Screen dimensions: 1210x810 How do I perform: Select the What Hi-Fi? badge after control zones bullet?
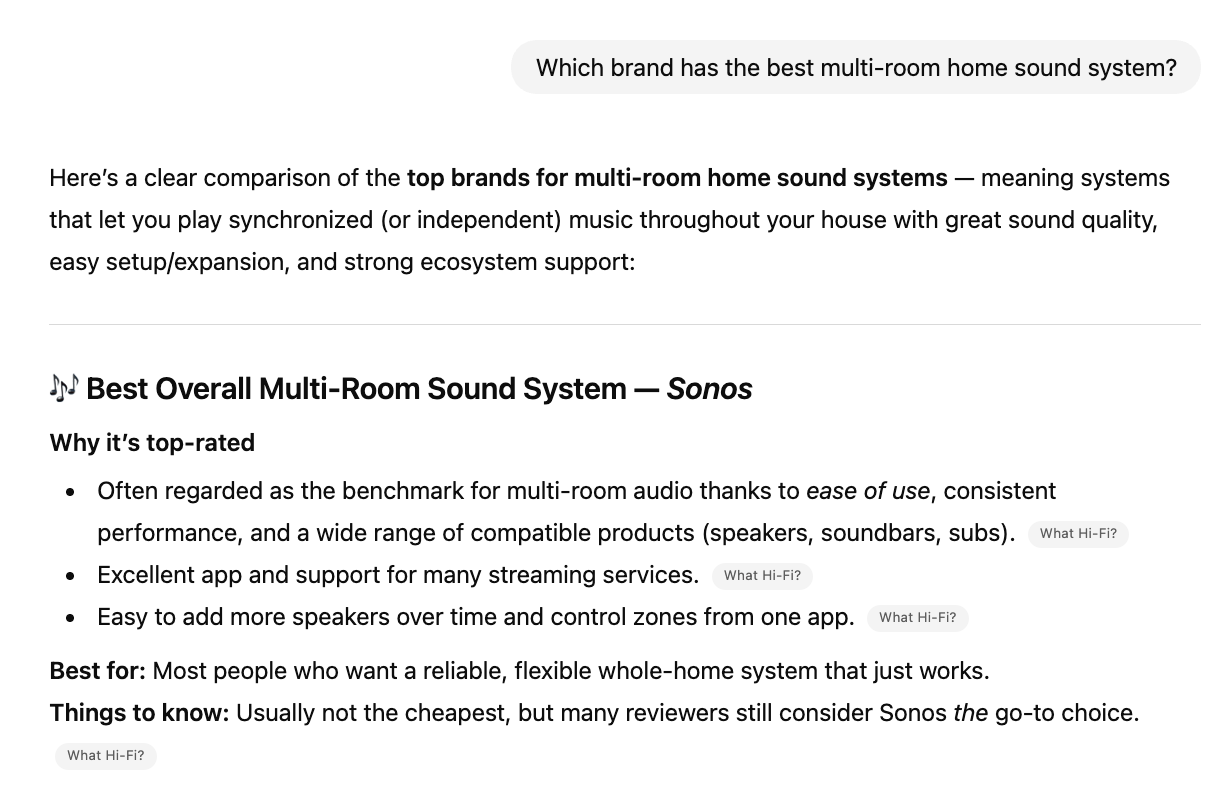917,617
